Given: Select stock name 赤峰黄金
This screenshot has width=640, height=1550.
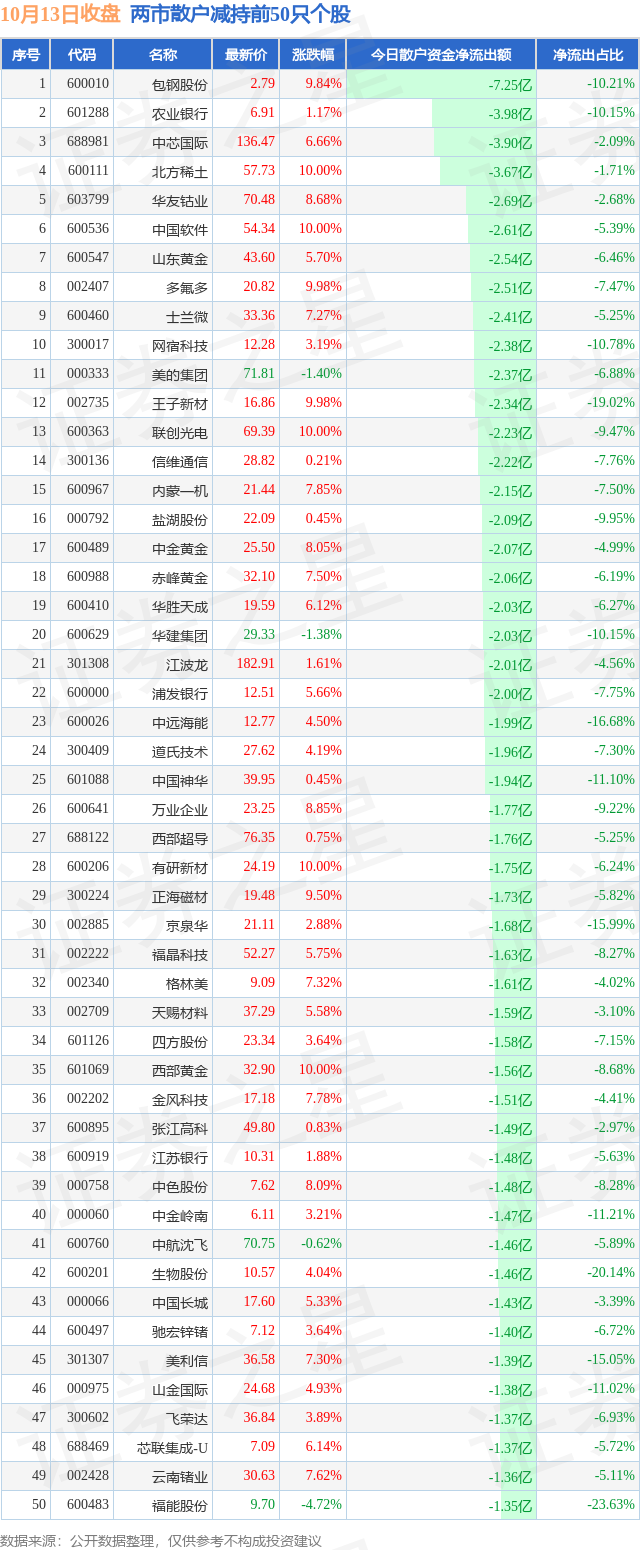Looking at the screenshot, I should point(180,578).
